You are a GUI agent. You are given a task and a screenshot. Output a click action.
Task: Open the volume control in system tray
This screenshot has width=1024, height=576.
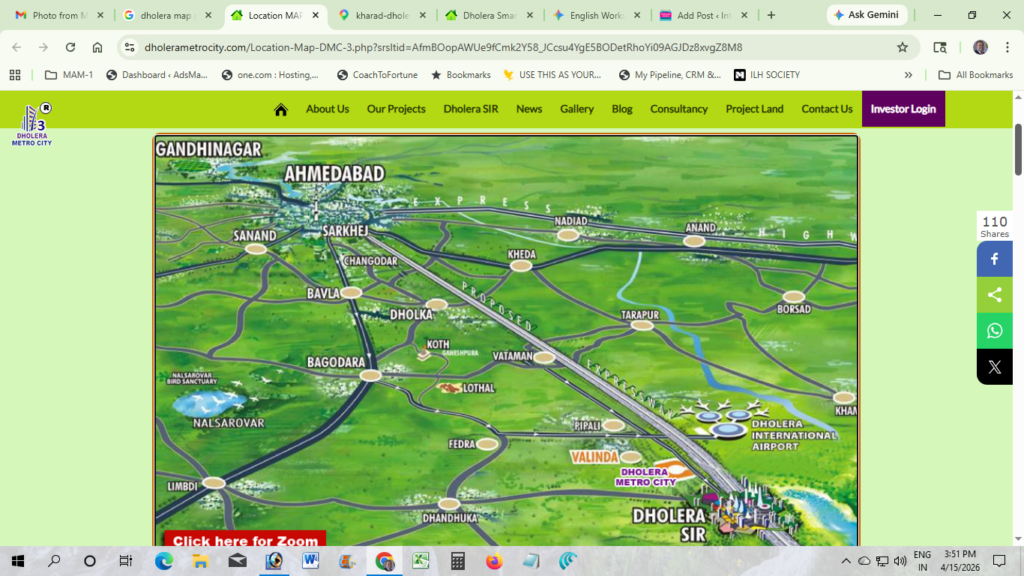(x=900, y=561)
